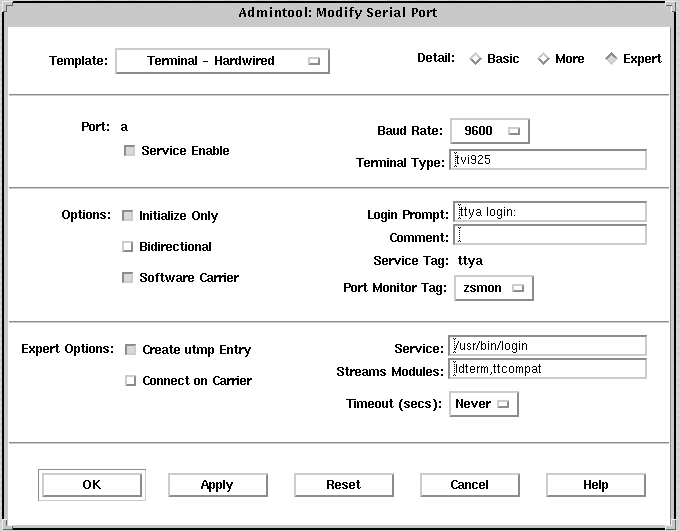Click the Cancel button
This screenshot has height=531, width=679.
pos(469,485)
